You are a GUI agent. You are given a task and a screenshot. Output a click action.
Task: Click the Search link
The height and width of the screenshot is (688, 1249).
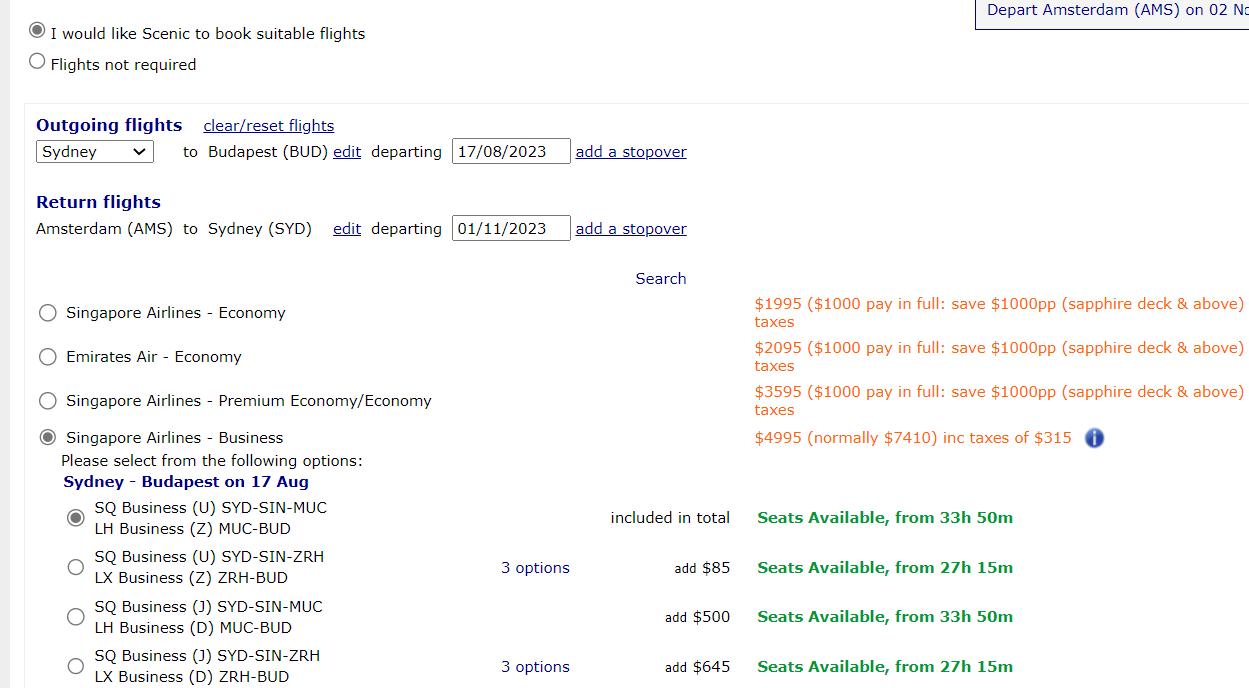click(661, 279)
